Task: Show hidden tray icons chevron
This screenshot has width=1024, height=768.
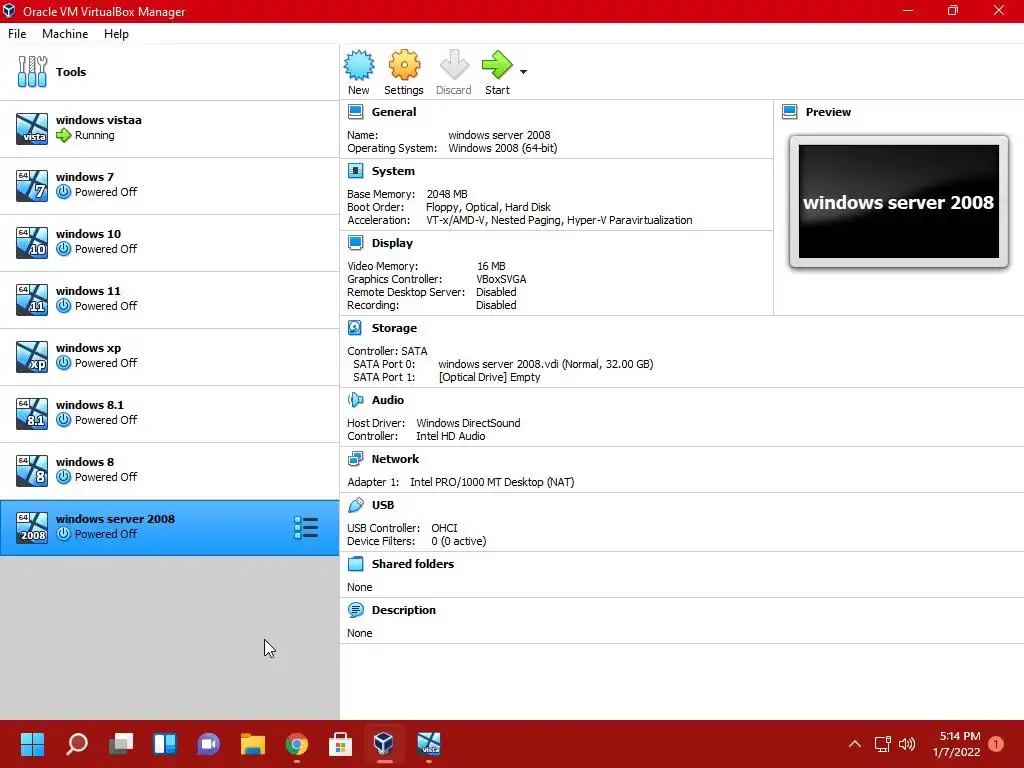Action: 854,744
